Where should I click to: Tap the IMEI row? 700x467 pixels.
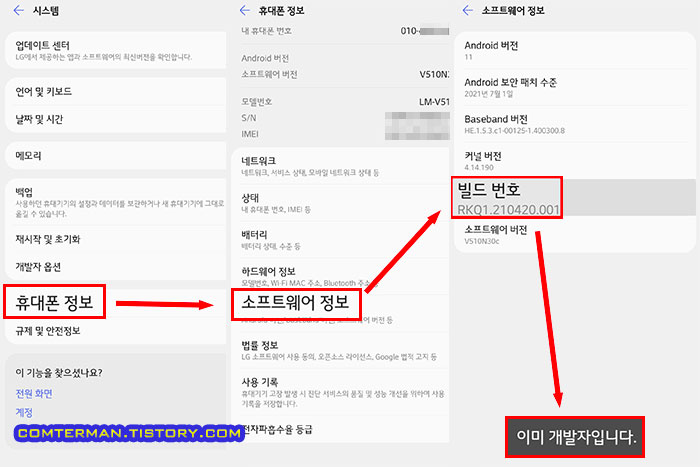(345, 134)
